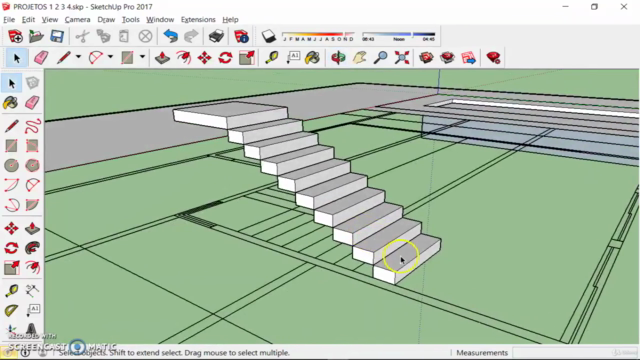Activate the Scale tool in the top toolbar
The image size is (640, 360).
(247, 58)
